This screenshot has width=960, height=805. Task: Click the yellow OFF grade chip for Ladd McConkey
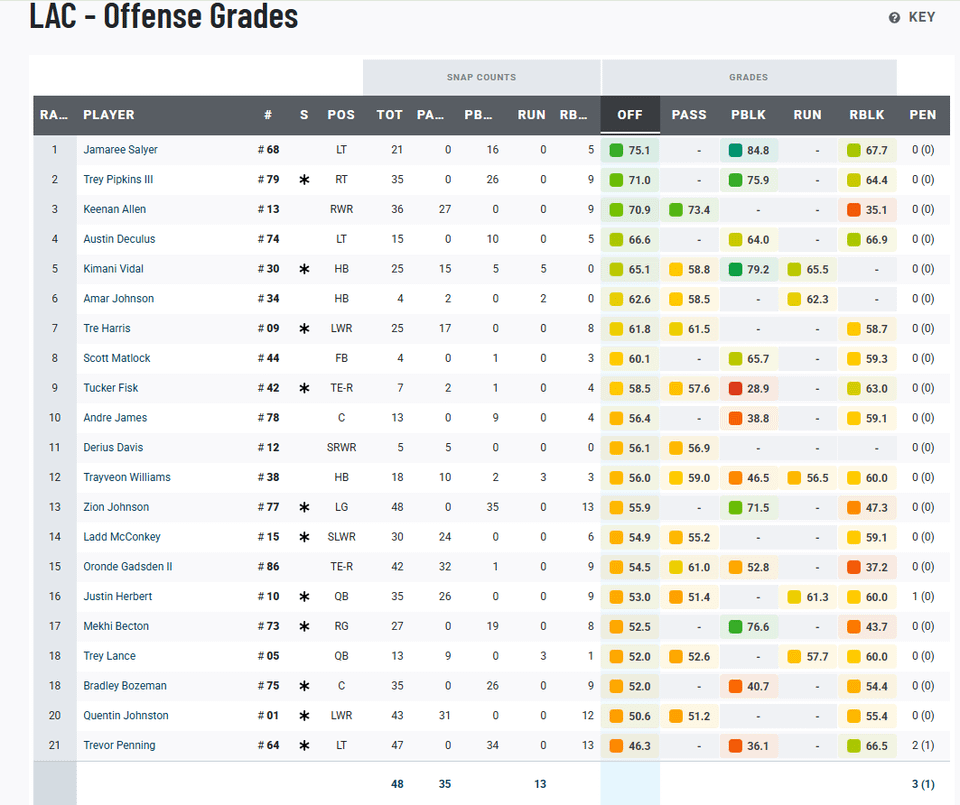coord(629,536)
